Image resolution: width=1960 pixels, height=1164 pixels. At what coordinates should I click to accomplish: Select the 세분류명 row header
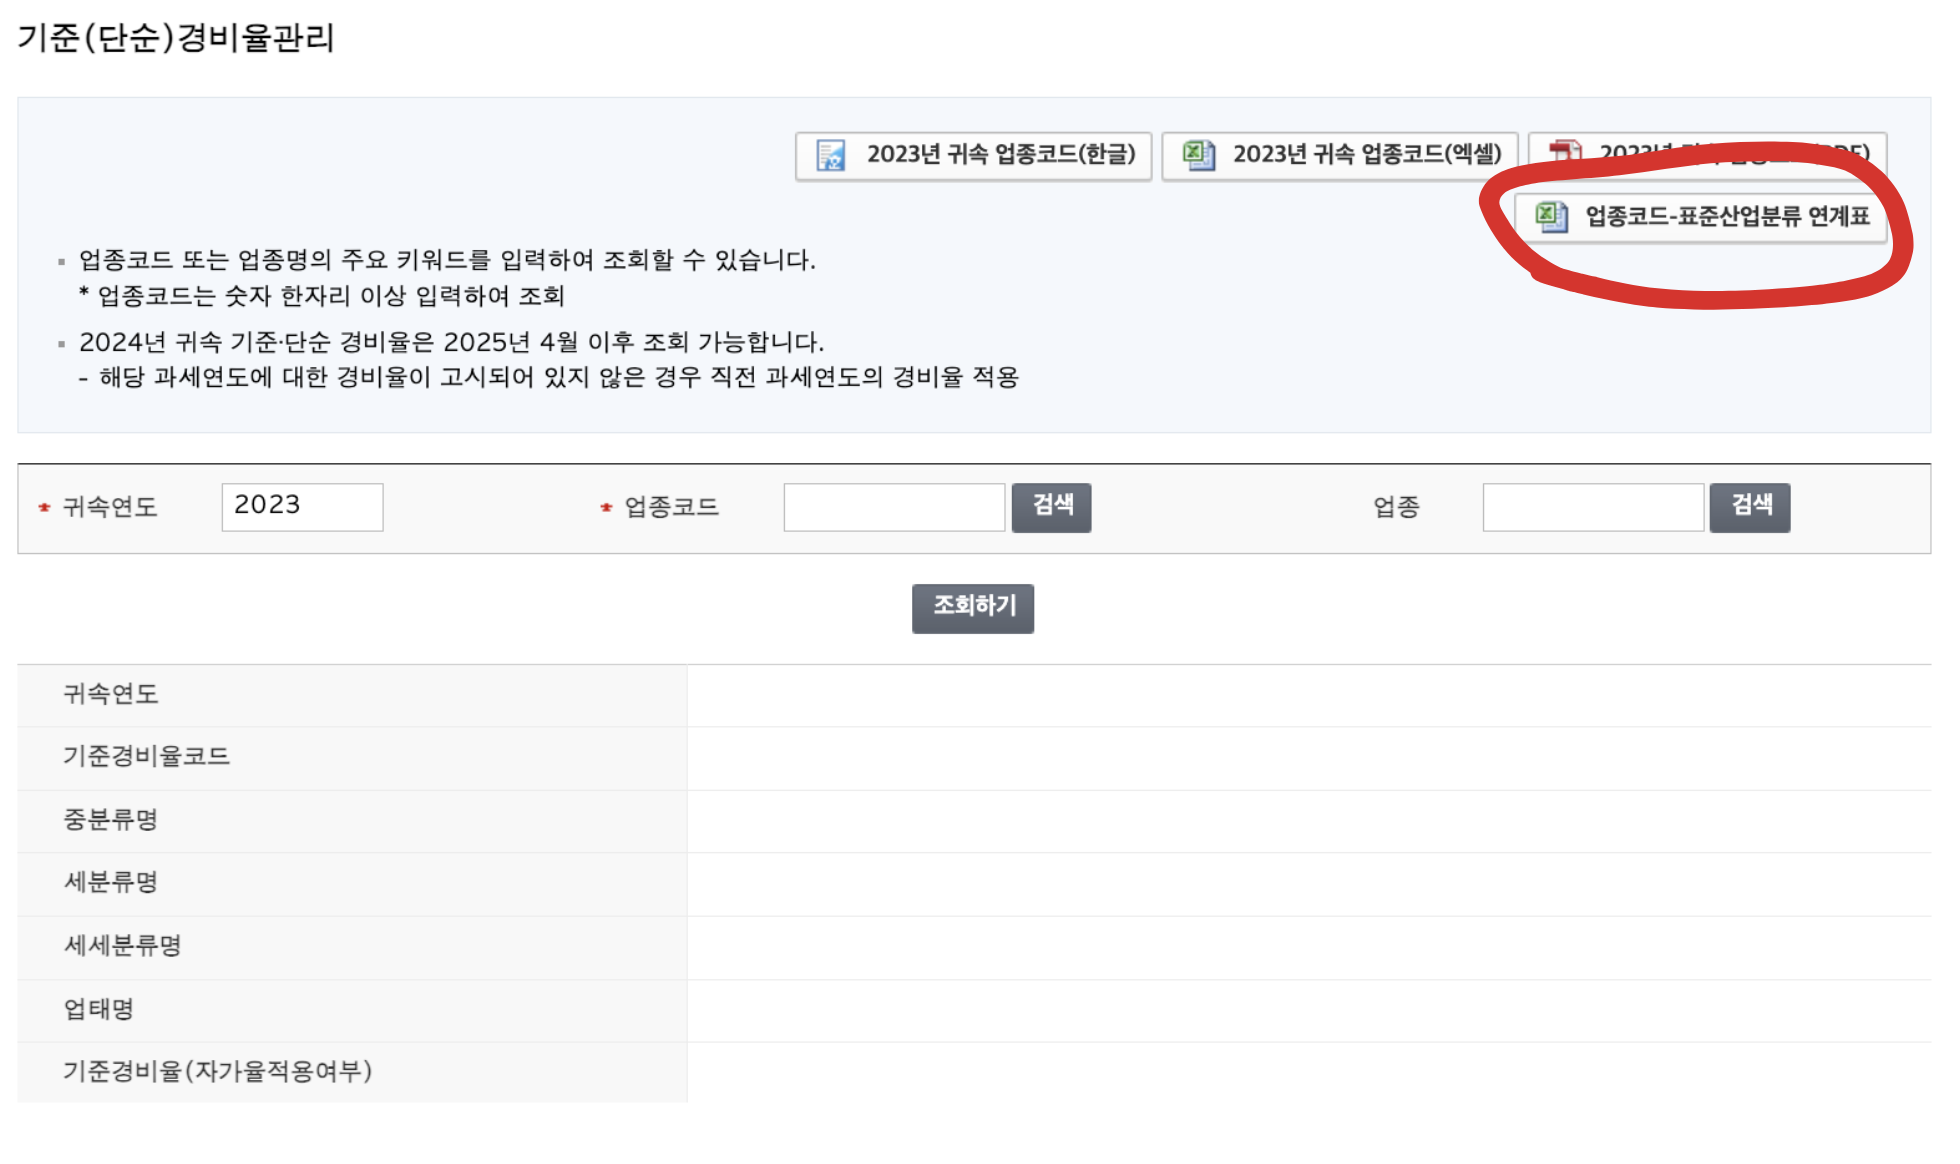point(110,882)
